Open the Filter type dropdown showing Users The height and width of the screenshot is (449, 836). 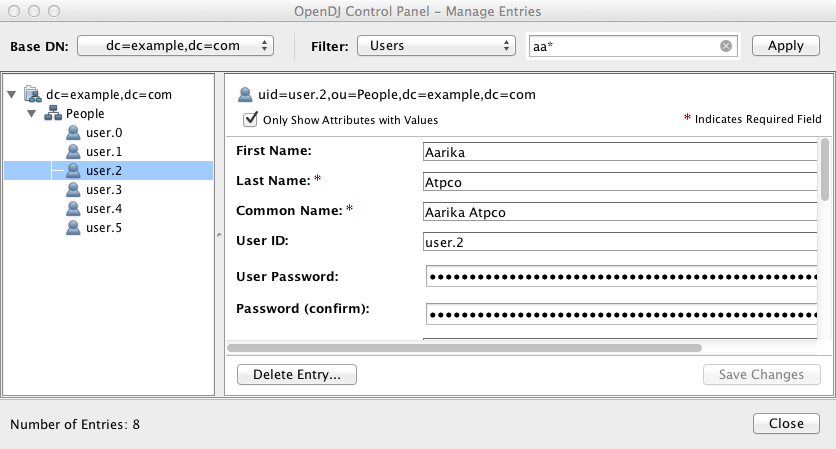[x=436, y=46]
